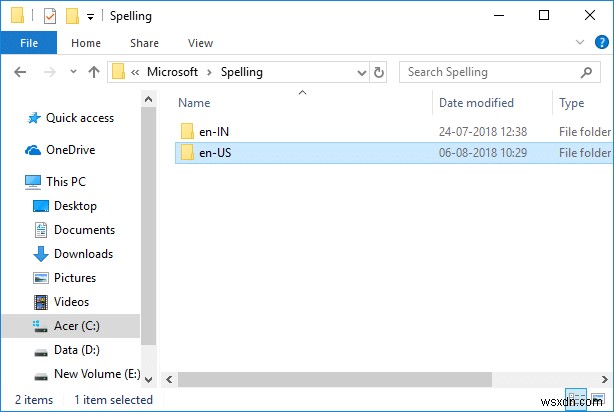Click Microsoft in the address breadcrumb
Image resolution: width=614 pixels, height=412 pixels.
(x=172, y=72)
